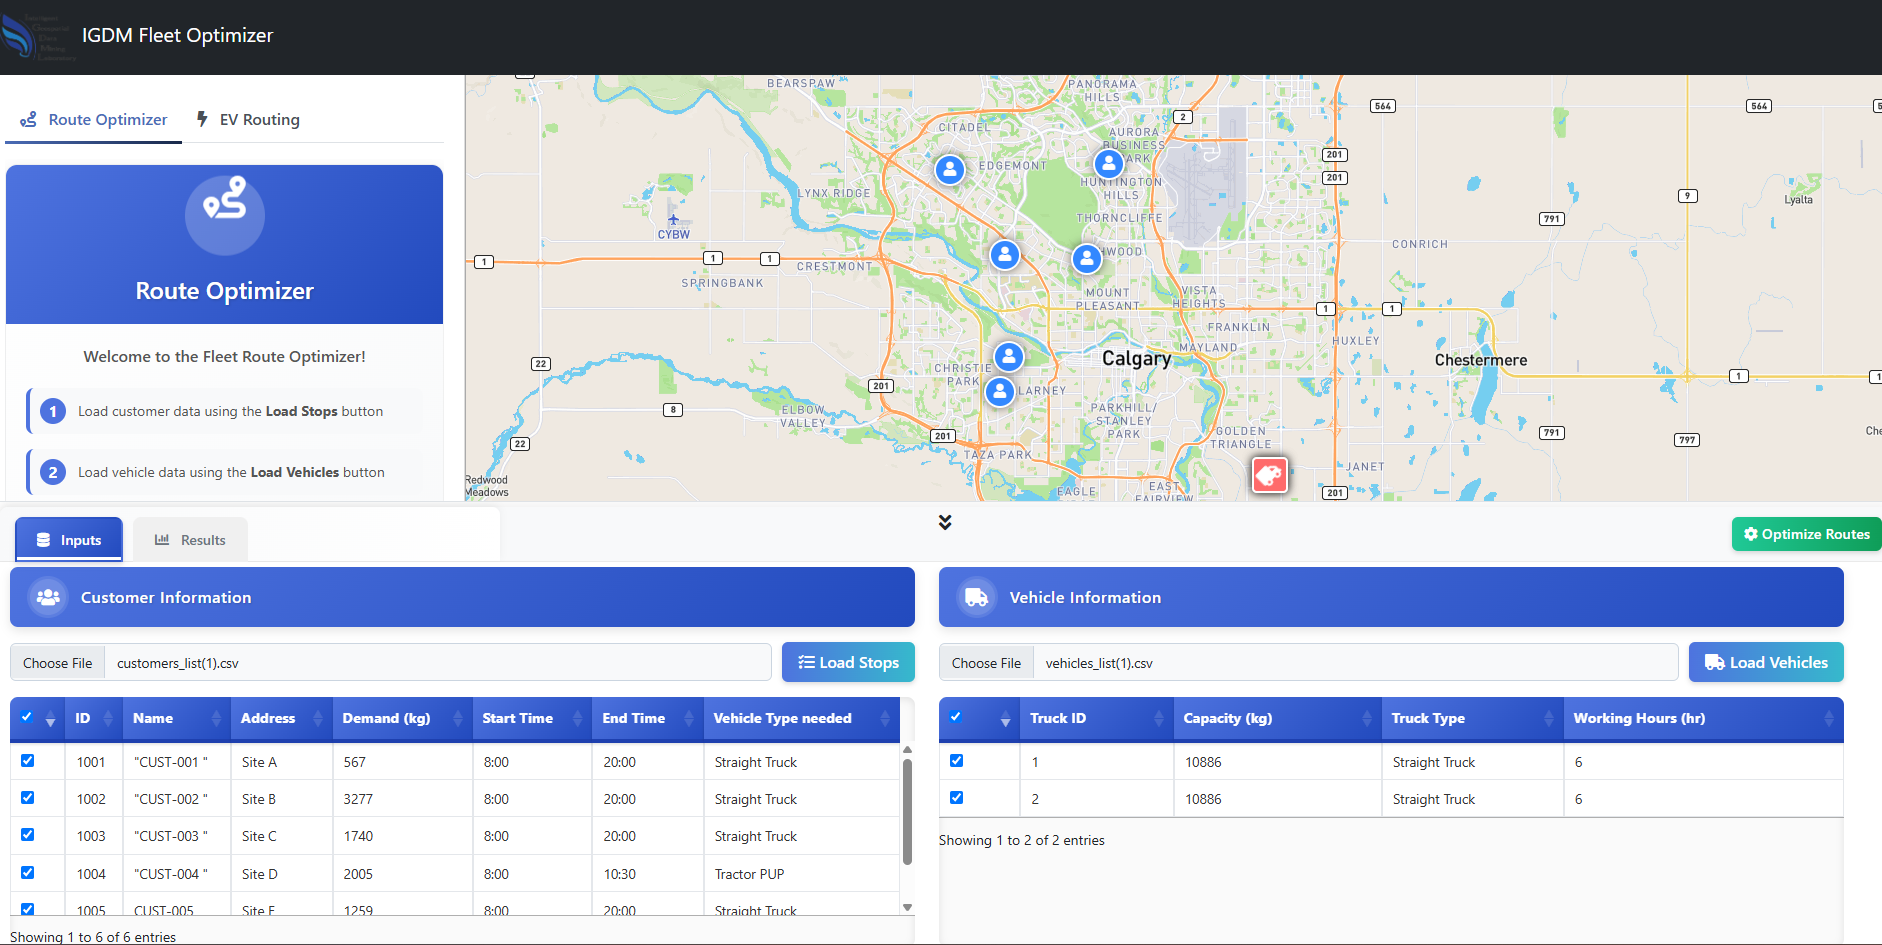Sort by Vehicle Type needed column
1882x945 pixels.
tap(801, 718)
